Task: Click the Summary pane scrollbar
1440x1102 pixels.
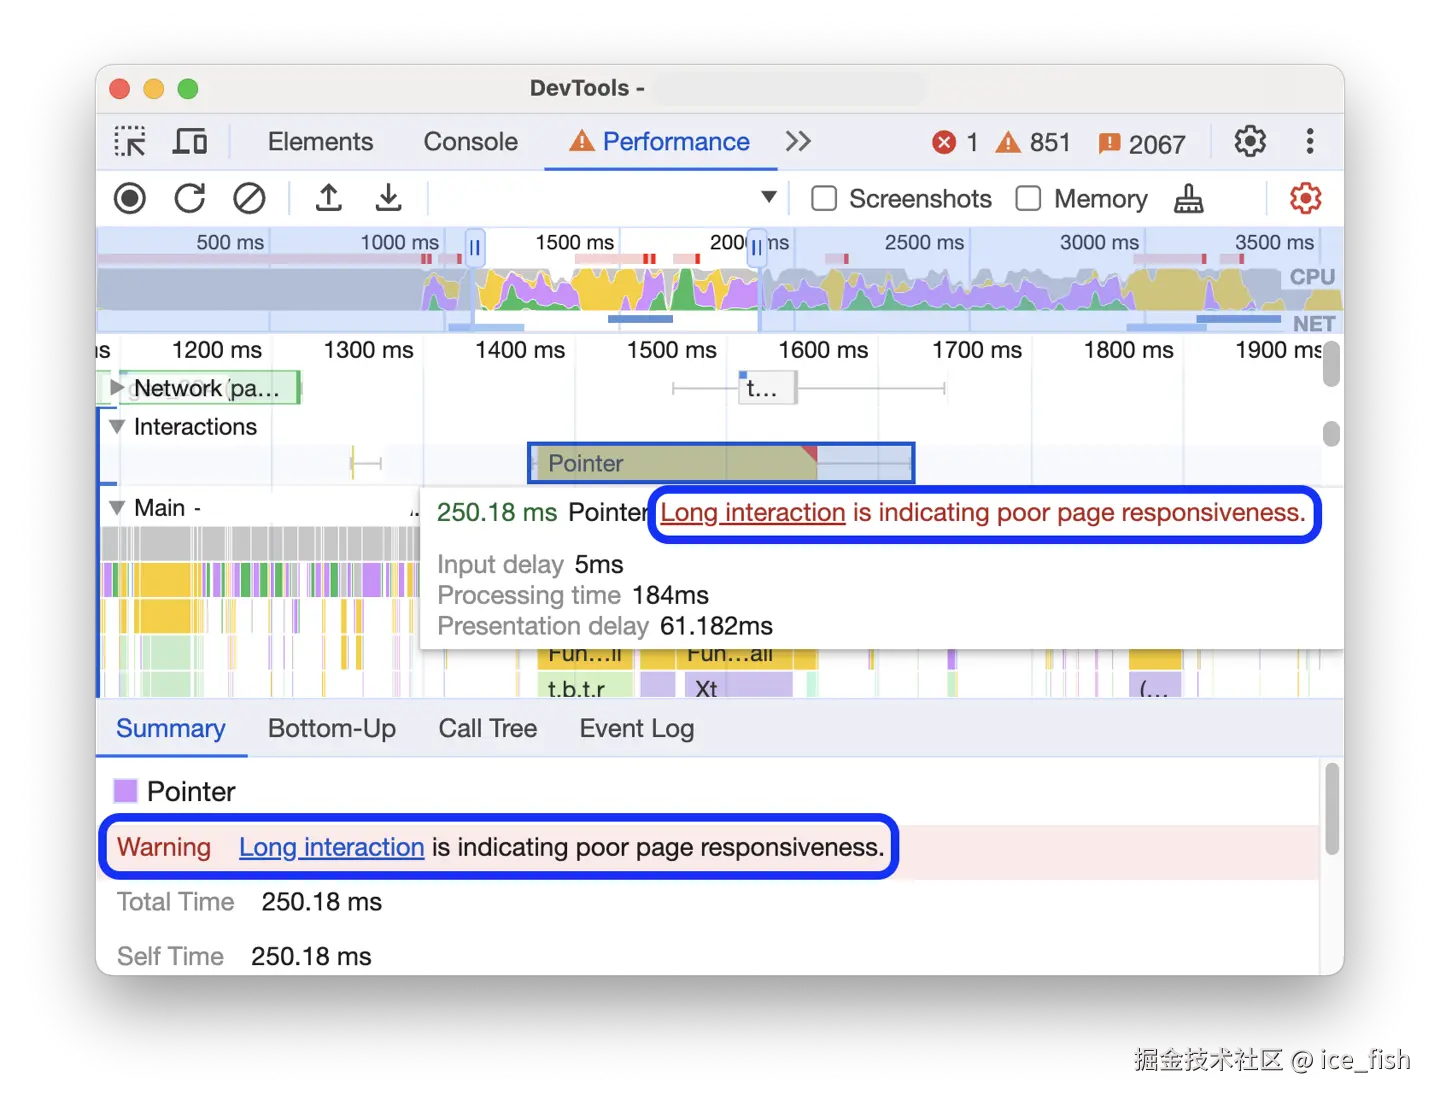Action: click(1331, 809)
